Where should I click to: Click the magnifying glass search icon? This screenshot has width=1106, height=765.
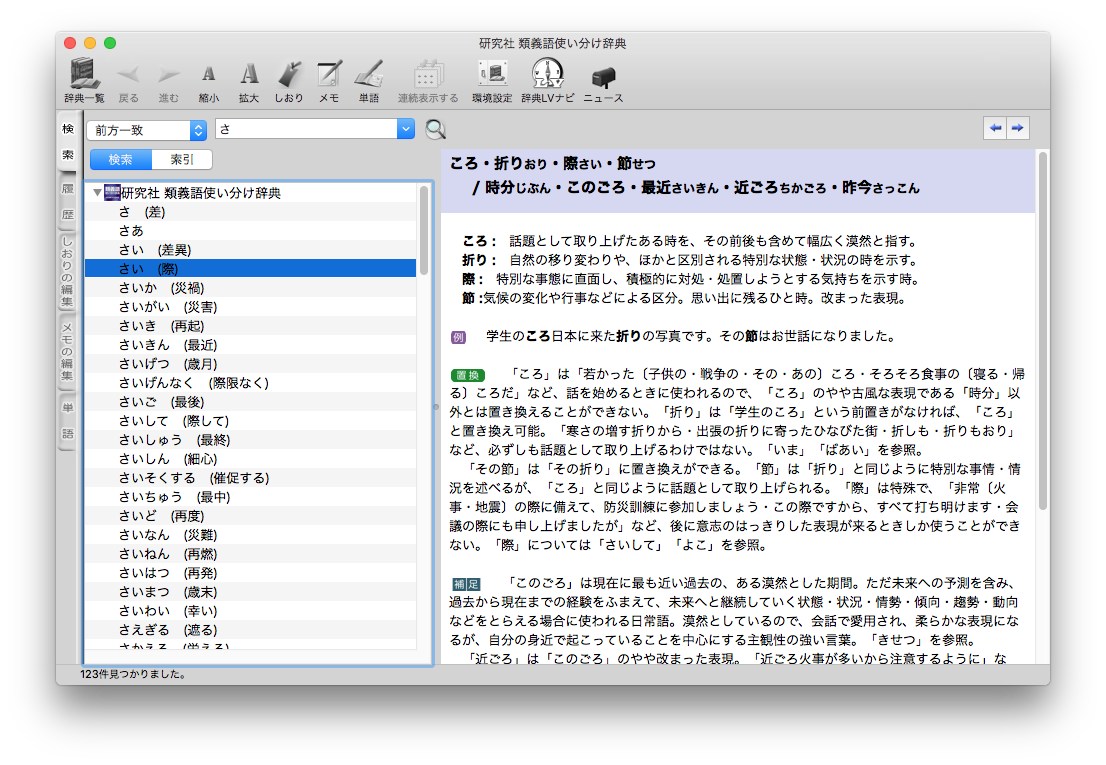pyautogui.click(x=435, y=129)
